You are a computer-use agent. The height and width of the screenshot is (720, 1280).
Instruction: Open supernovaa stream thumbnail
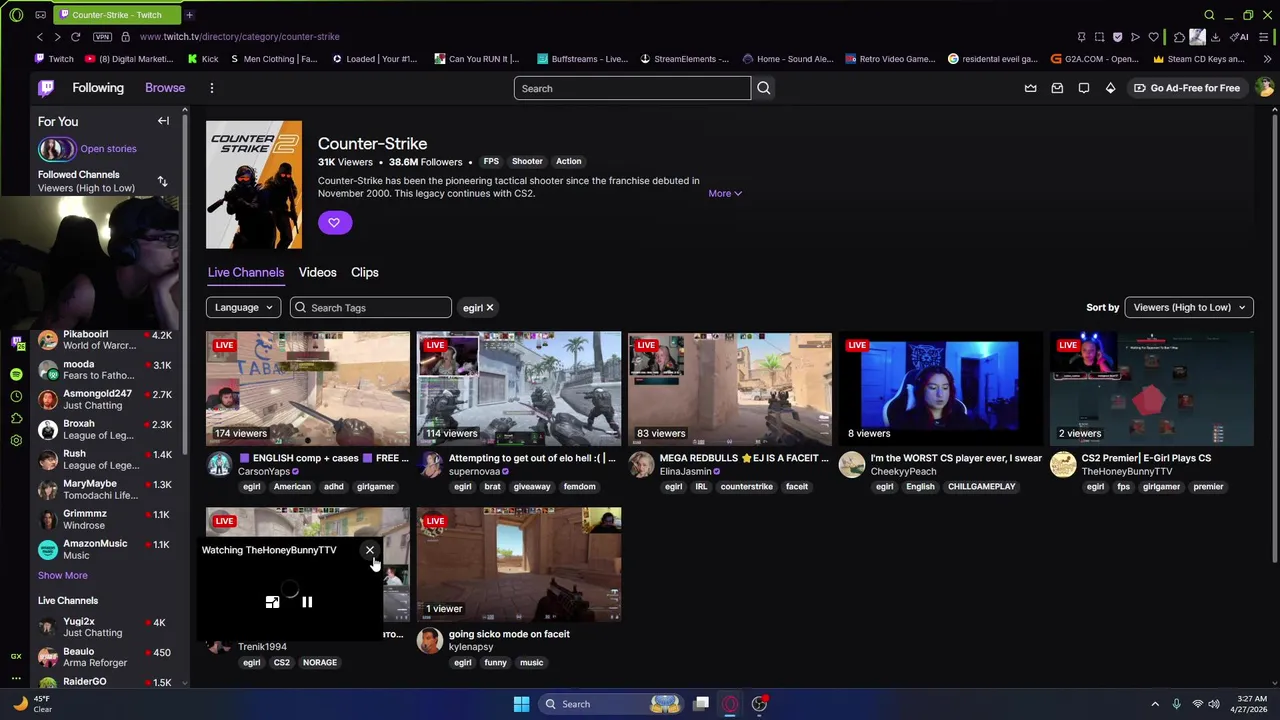(x=518, y=388)
